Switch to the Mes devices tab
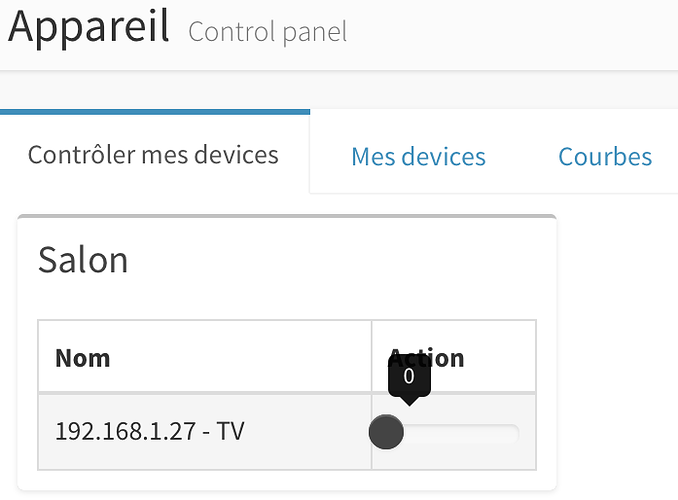678x500 pixels. (x=418, y=157)
